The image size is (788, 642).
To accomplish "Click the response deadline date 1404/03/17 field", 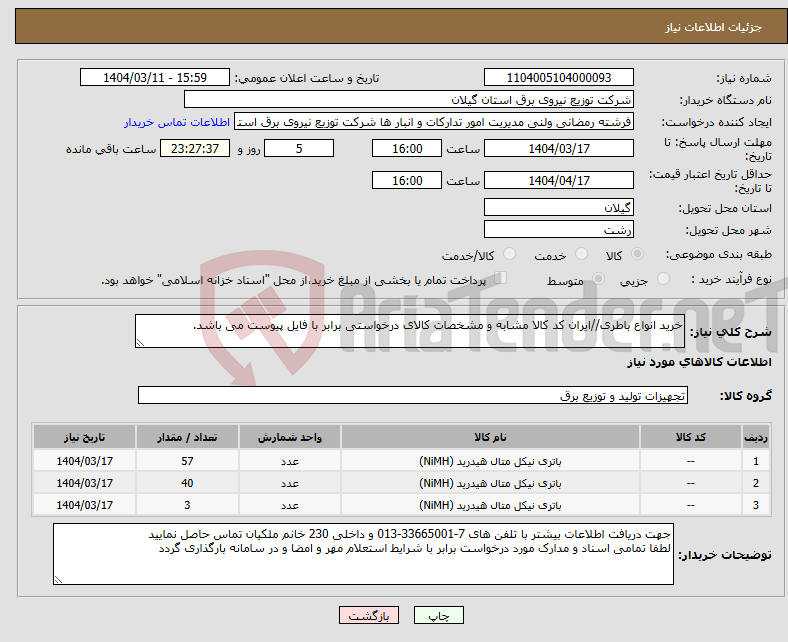I will 559,148.
